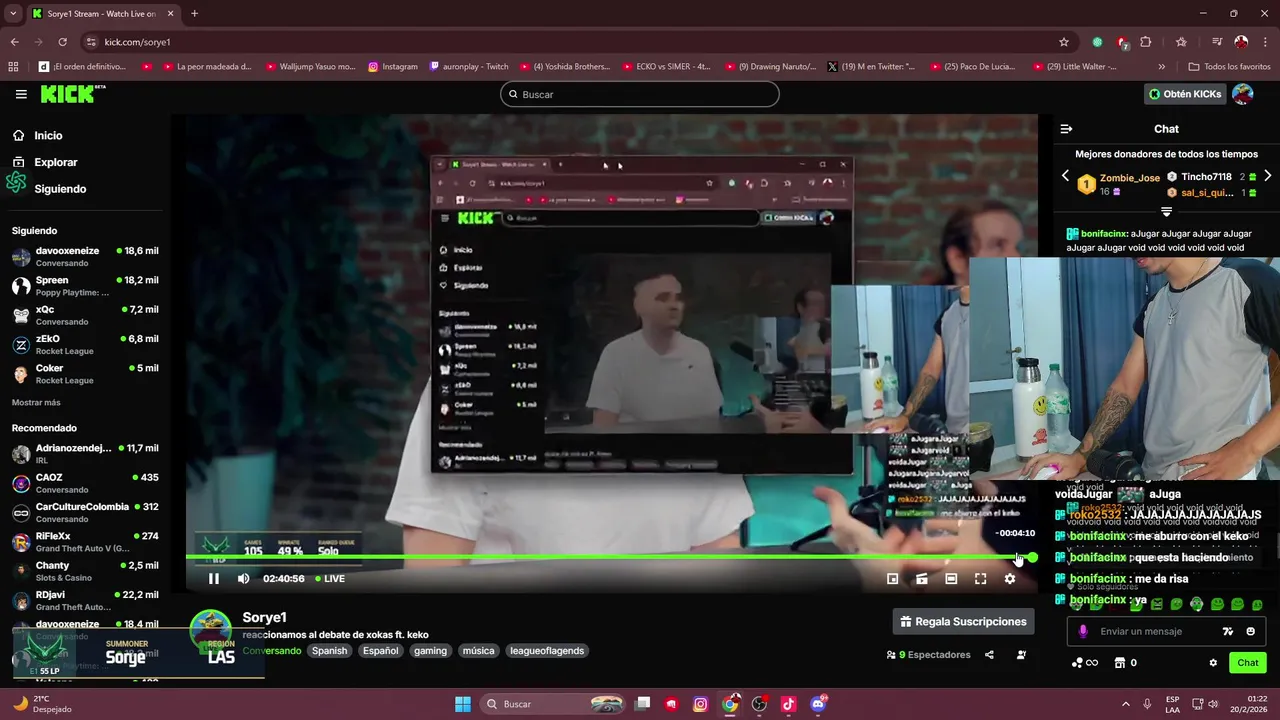This screenshot has height=720, width=1280.
Task: Select the gaming tag
Action: click(x=430, y=650)
